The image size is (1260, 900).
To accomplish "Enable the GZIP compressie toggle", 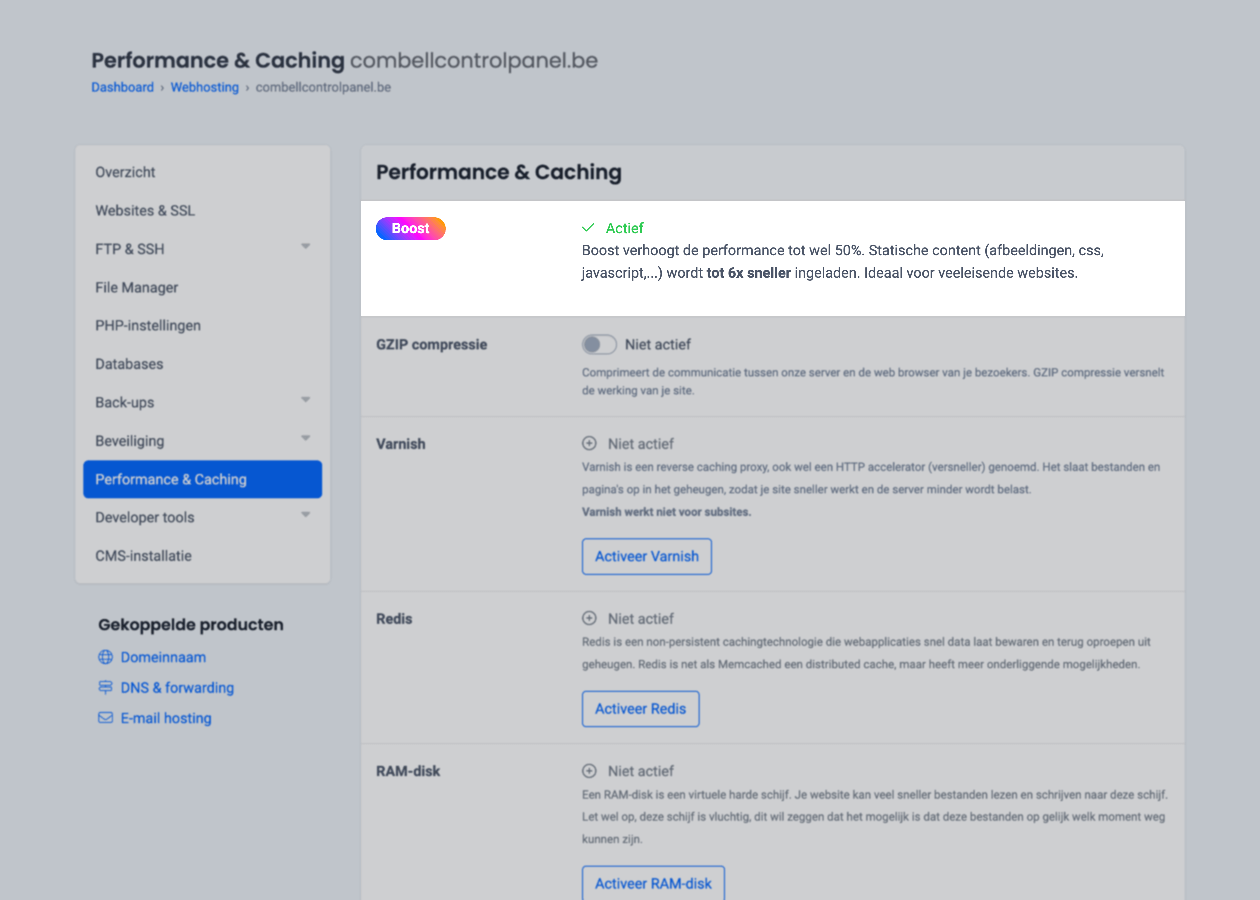I will click(x=599, y=344).
